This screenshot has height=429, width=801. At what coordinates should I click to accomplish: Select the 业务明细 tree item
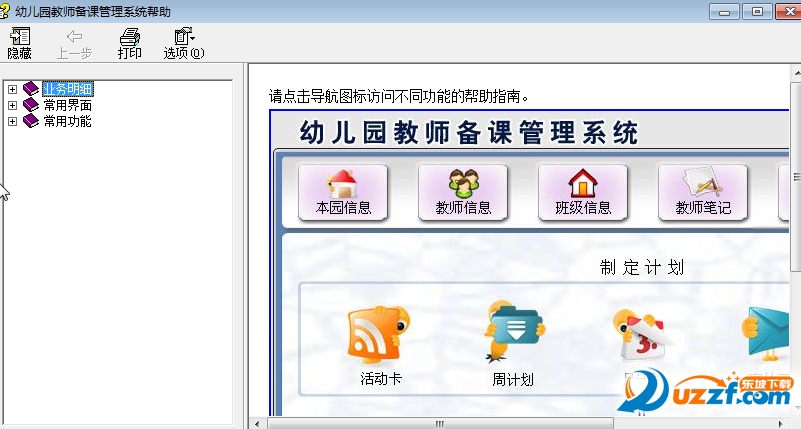tap(67, 89)
